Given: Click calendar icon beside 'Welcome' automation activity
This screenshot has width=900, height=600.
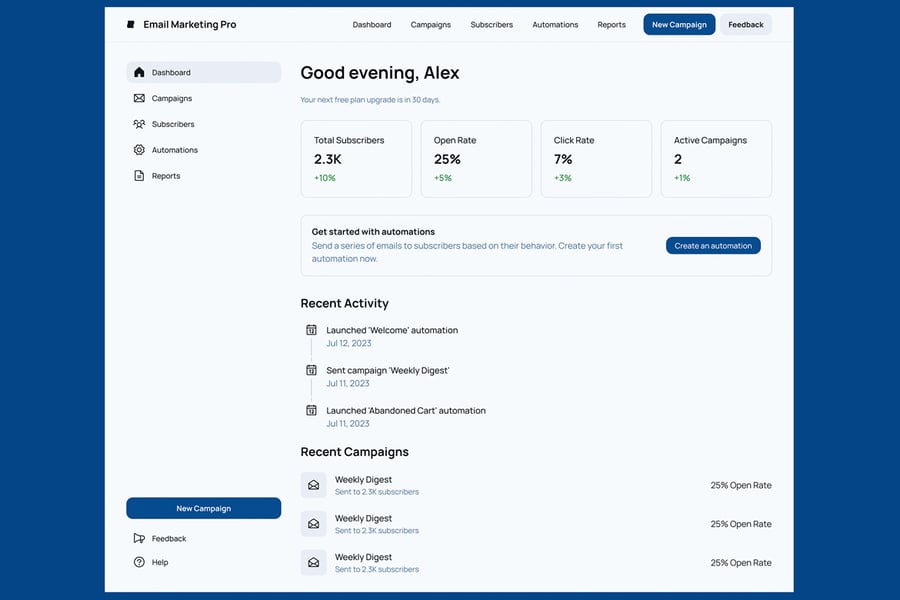Looking at the screenshot, I should pyautogui.click(x=311, y=330).
